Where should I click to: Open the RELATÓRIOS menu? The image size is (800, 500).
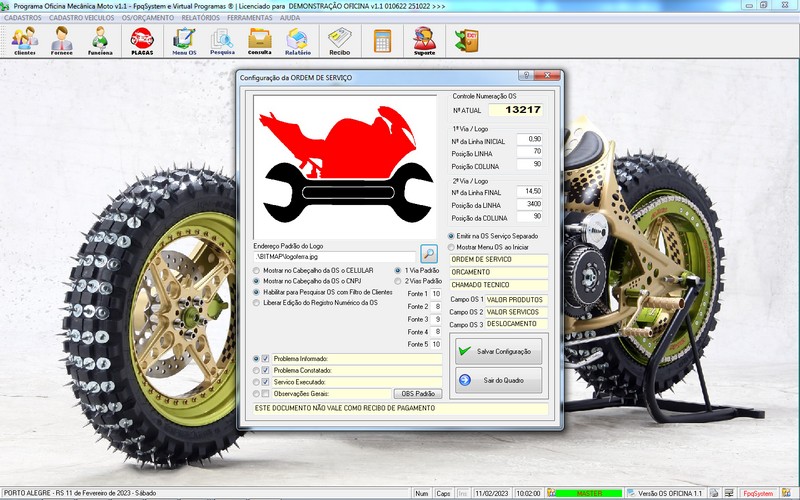point(201,17)
